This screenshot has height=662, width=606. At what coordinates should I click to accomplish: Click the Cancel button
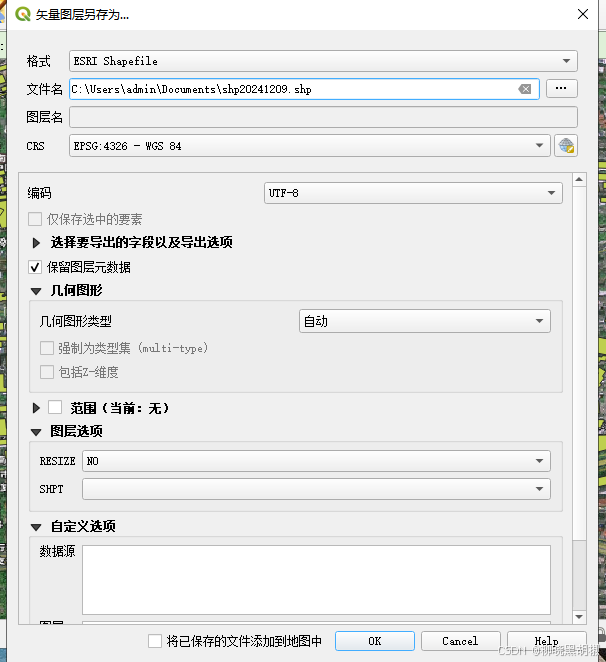461,641
